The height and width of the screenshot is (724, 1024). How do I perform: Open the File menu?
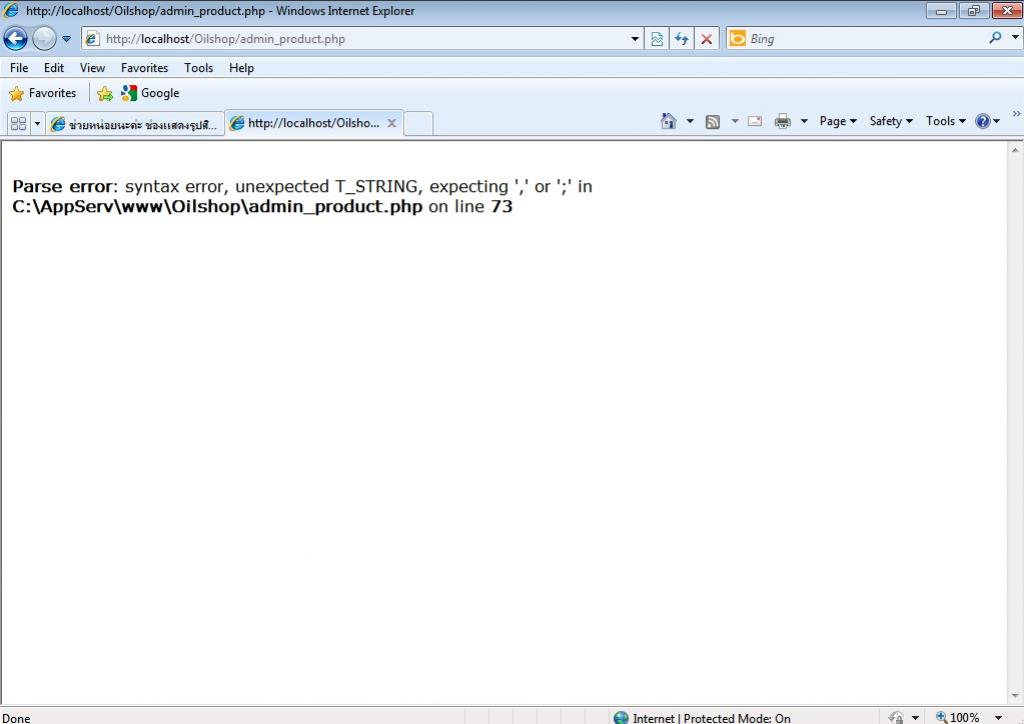tap(19, 68)
